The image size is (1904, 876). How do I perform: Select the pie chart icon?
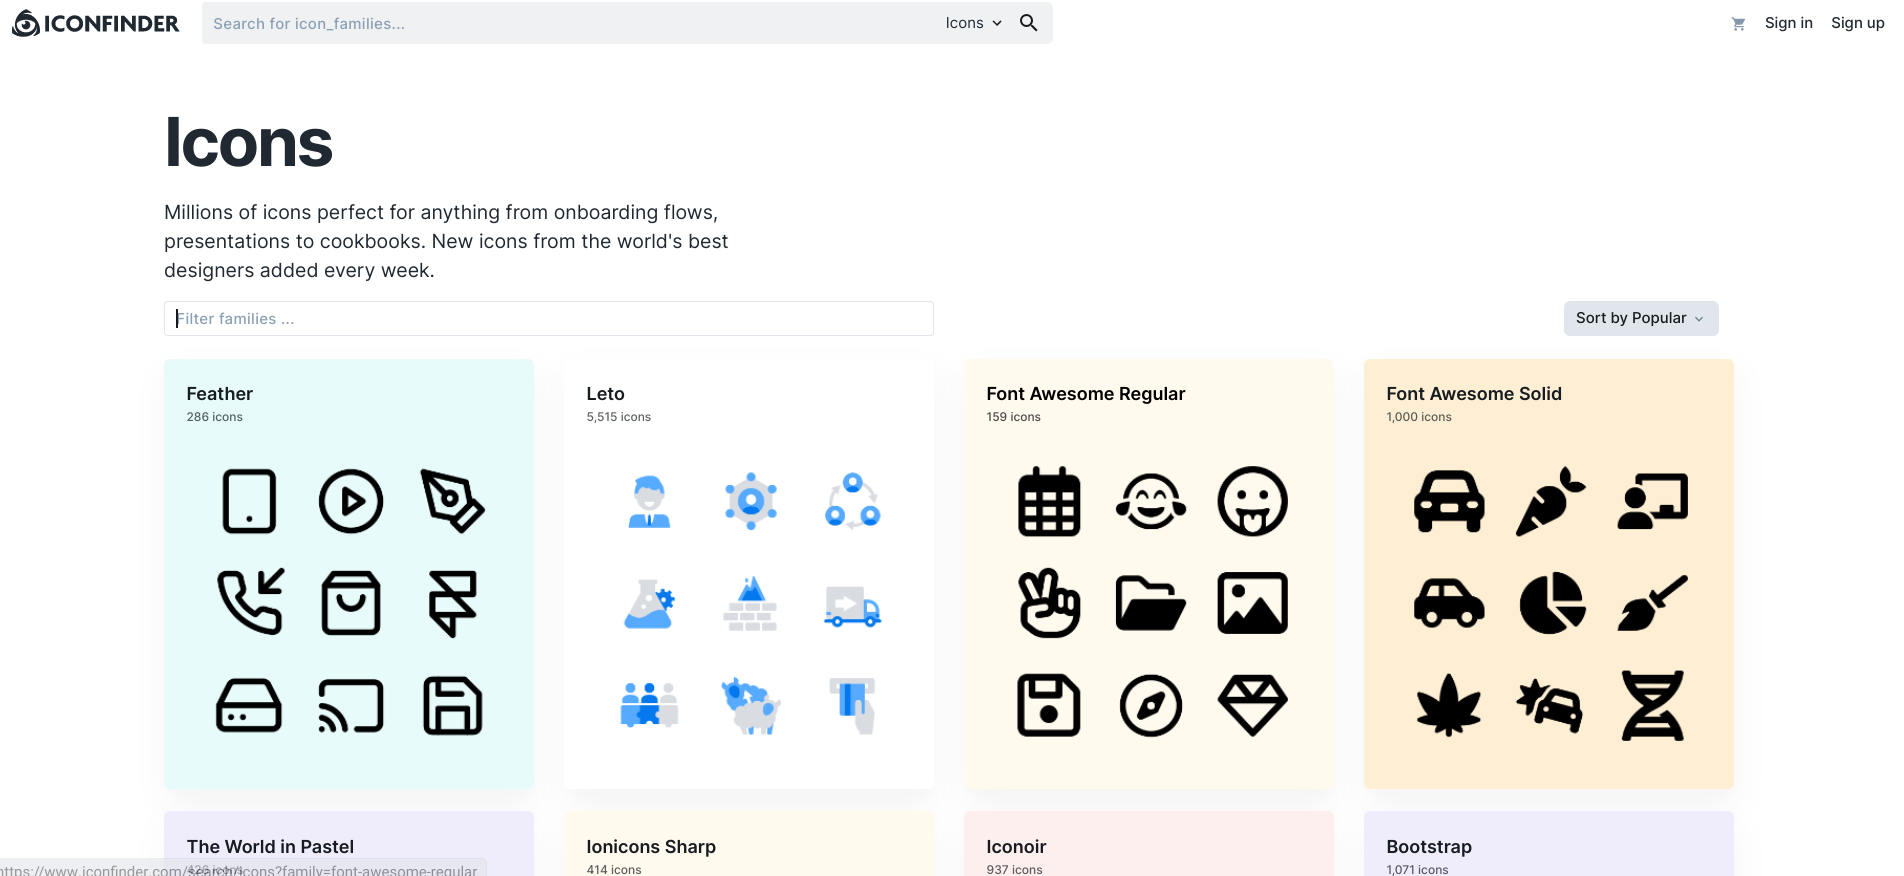(x=1551, y=603)
